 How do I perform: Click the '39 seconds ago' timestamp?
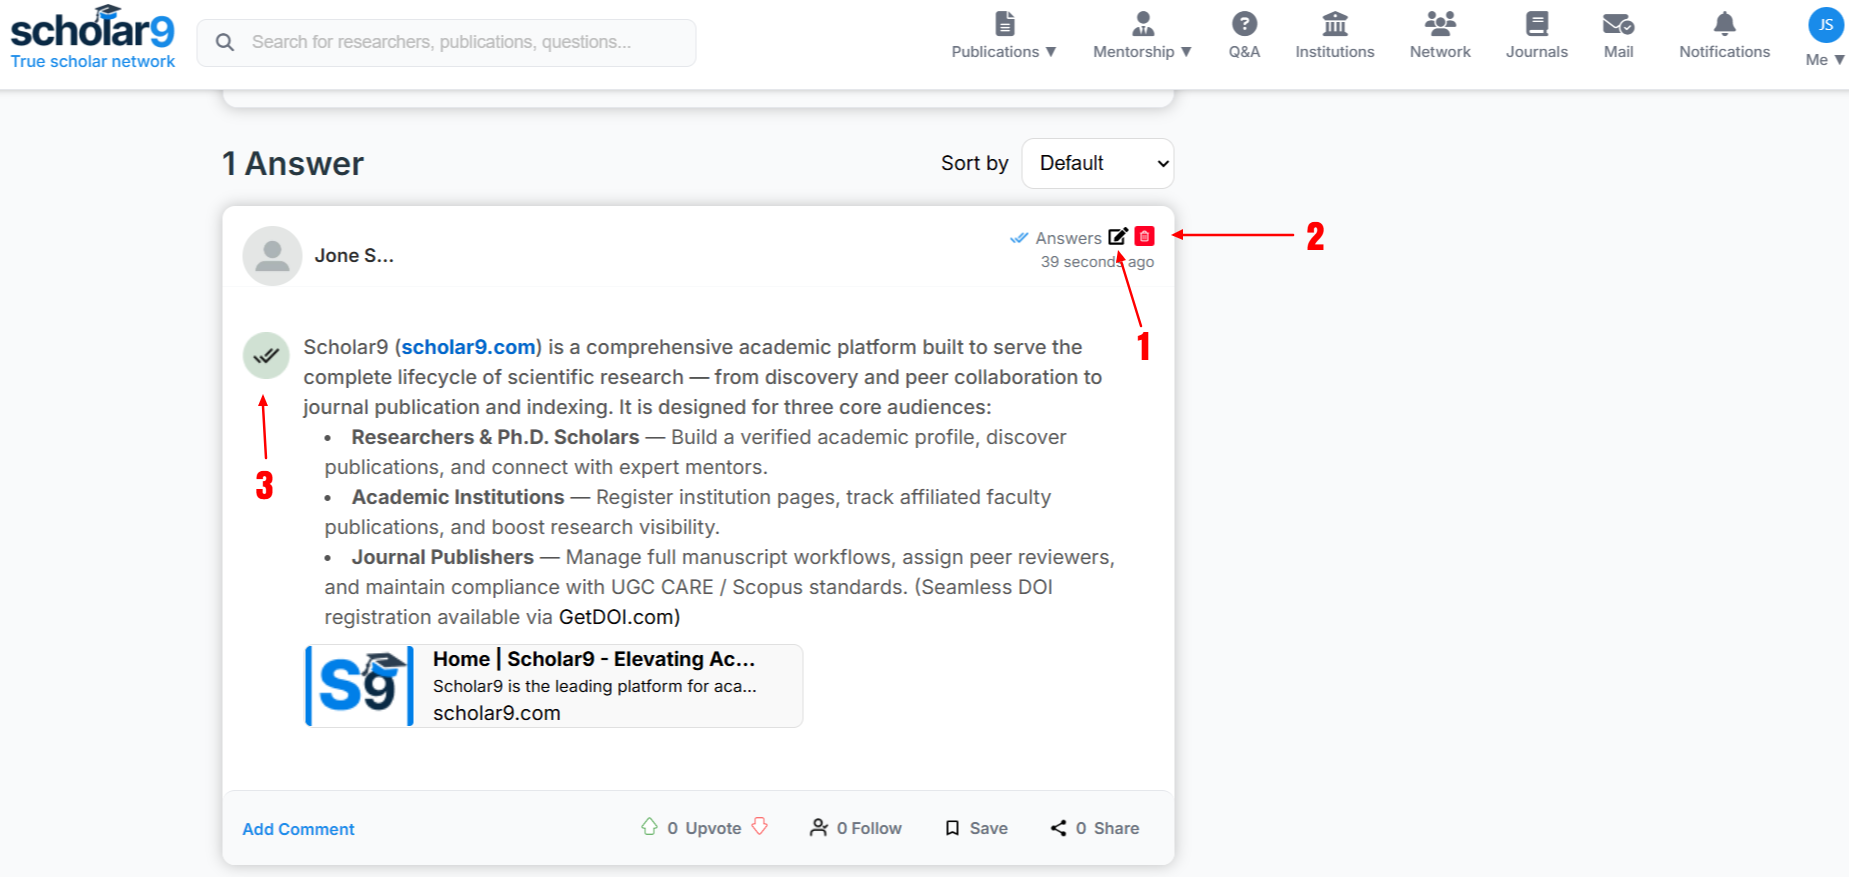1097,262
